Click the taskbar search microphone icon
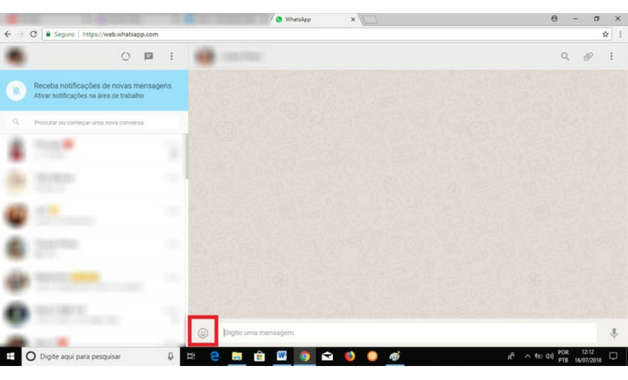 [x=170, y=356]
